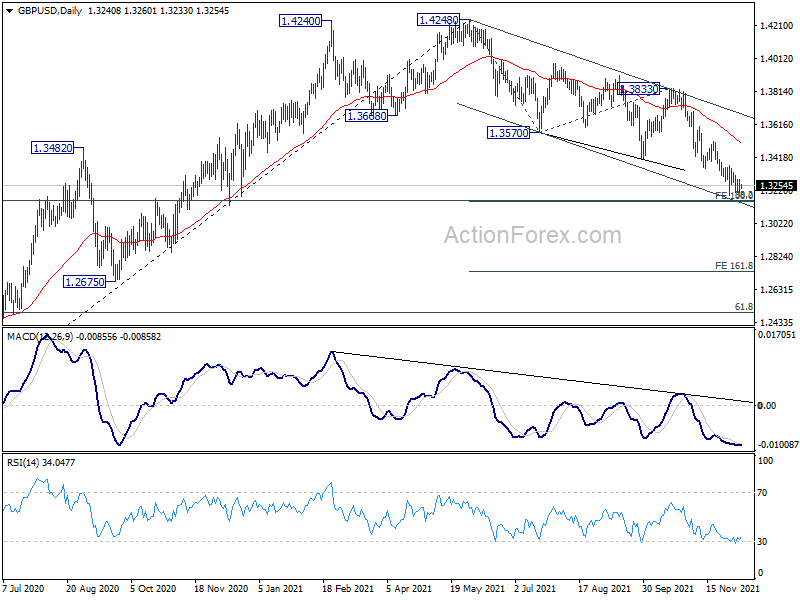800x600 pixels.
Task: Open the GBPUSD chart dropdown triangle
Action: point(10,11)
